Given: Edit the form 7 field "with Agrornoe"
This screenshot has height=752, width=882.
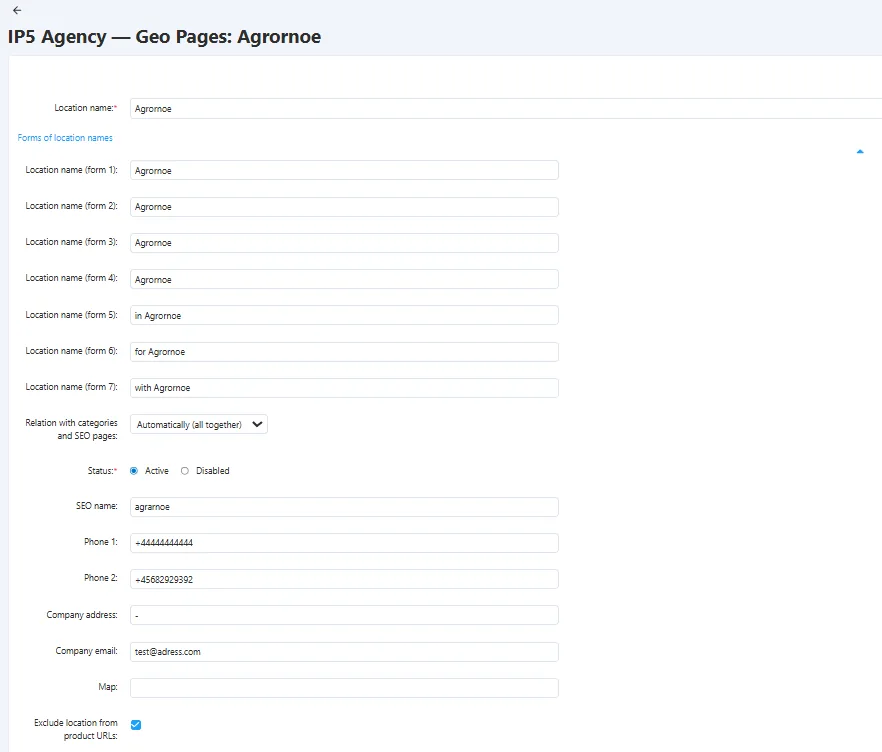Looking at the screenshot, I should click(x=344, y=388).
